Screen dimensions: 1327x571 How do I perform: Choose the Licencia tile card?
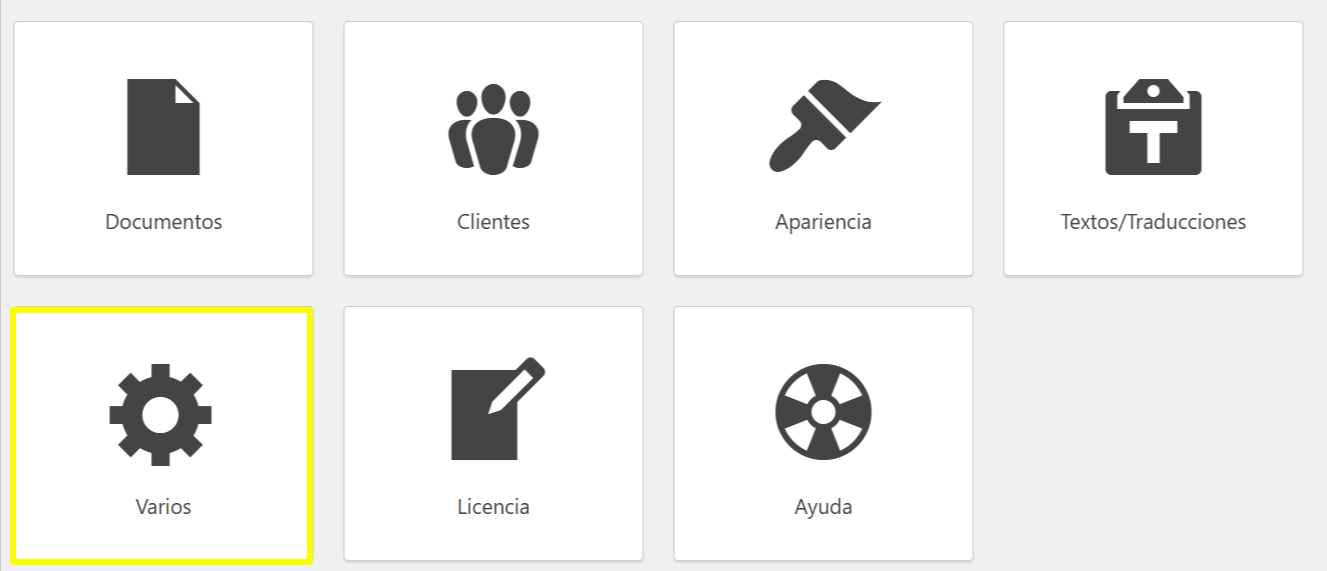[x=493, y=434]
